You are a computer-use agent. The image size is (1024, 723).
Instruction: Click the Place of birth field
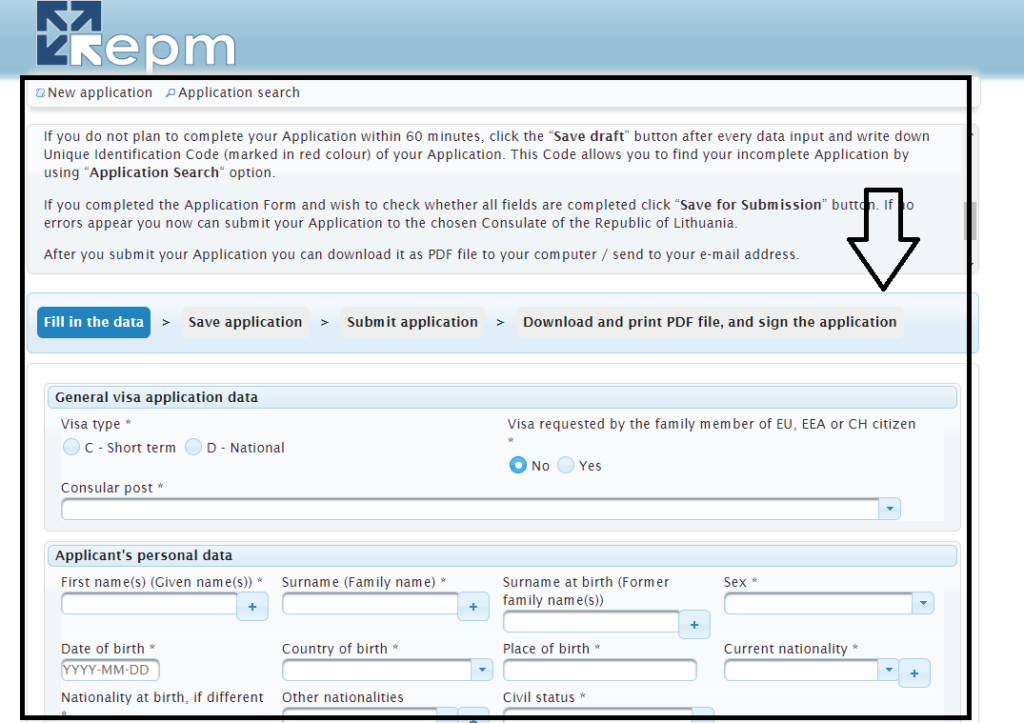[x=600, y=670]
